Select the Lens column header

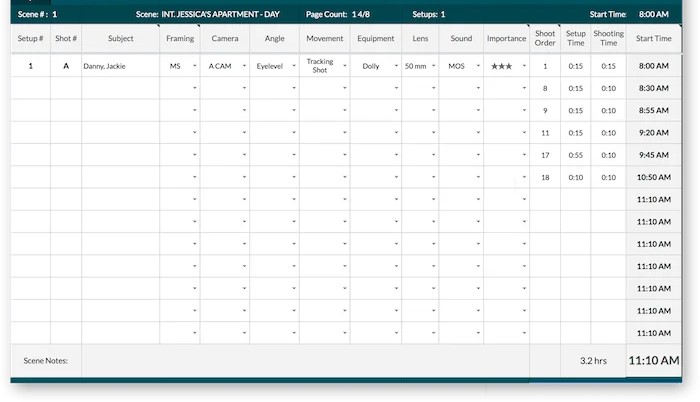[420, 38]
